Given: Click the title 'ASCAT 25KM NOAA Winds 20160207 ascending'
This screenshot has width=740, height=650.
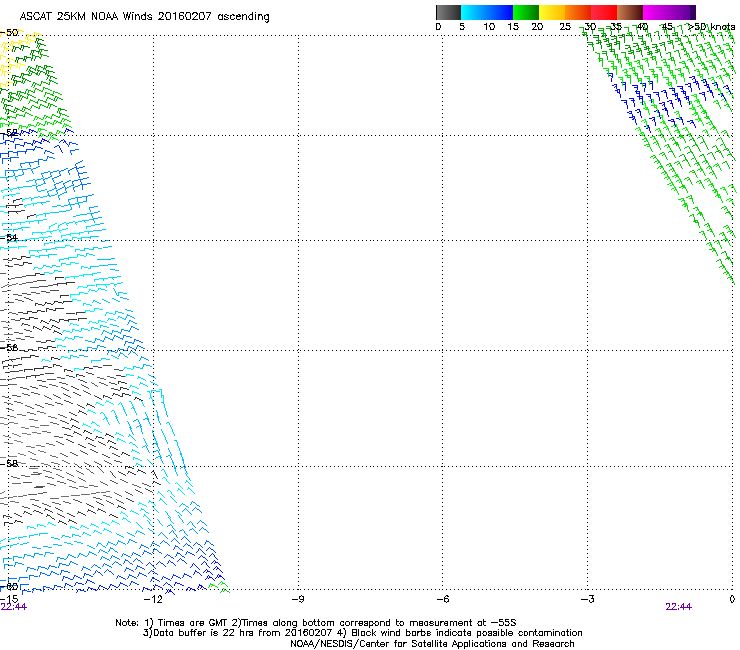Looking at the screenshot, I should tap(144, 17).
